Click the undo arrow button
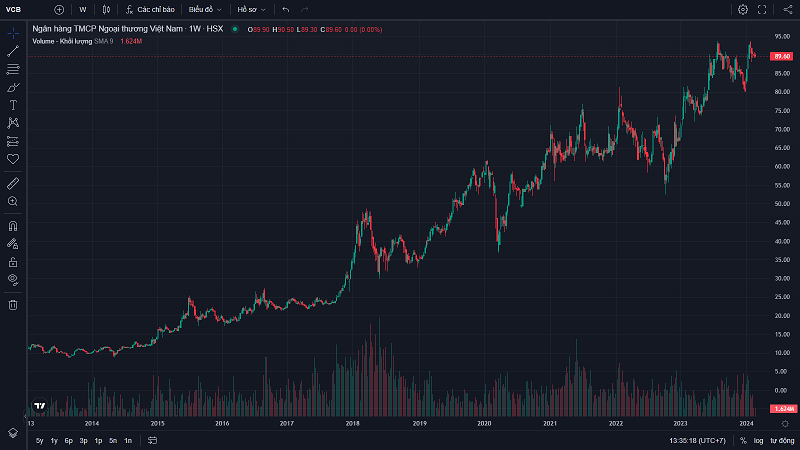Image resolution: width=800 pixels, height=450 pixels. click(x=285, y=9)
